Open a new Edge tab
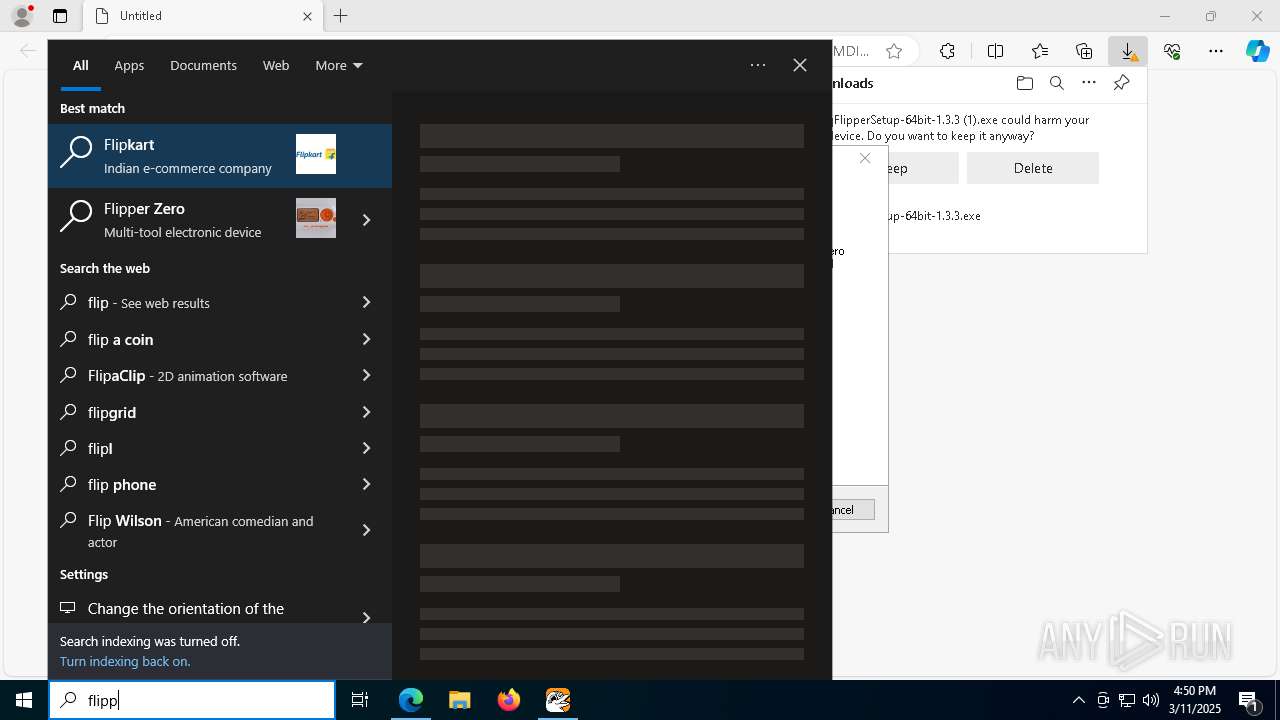The width and height of the screenshot is (1280, 720). pos(341,16)
